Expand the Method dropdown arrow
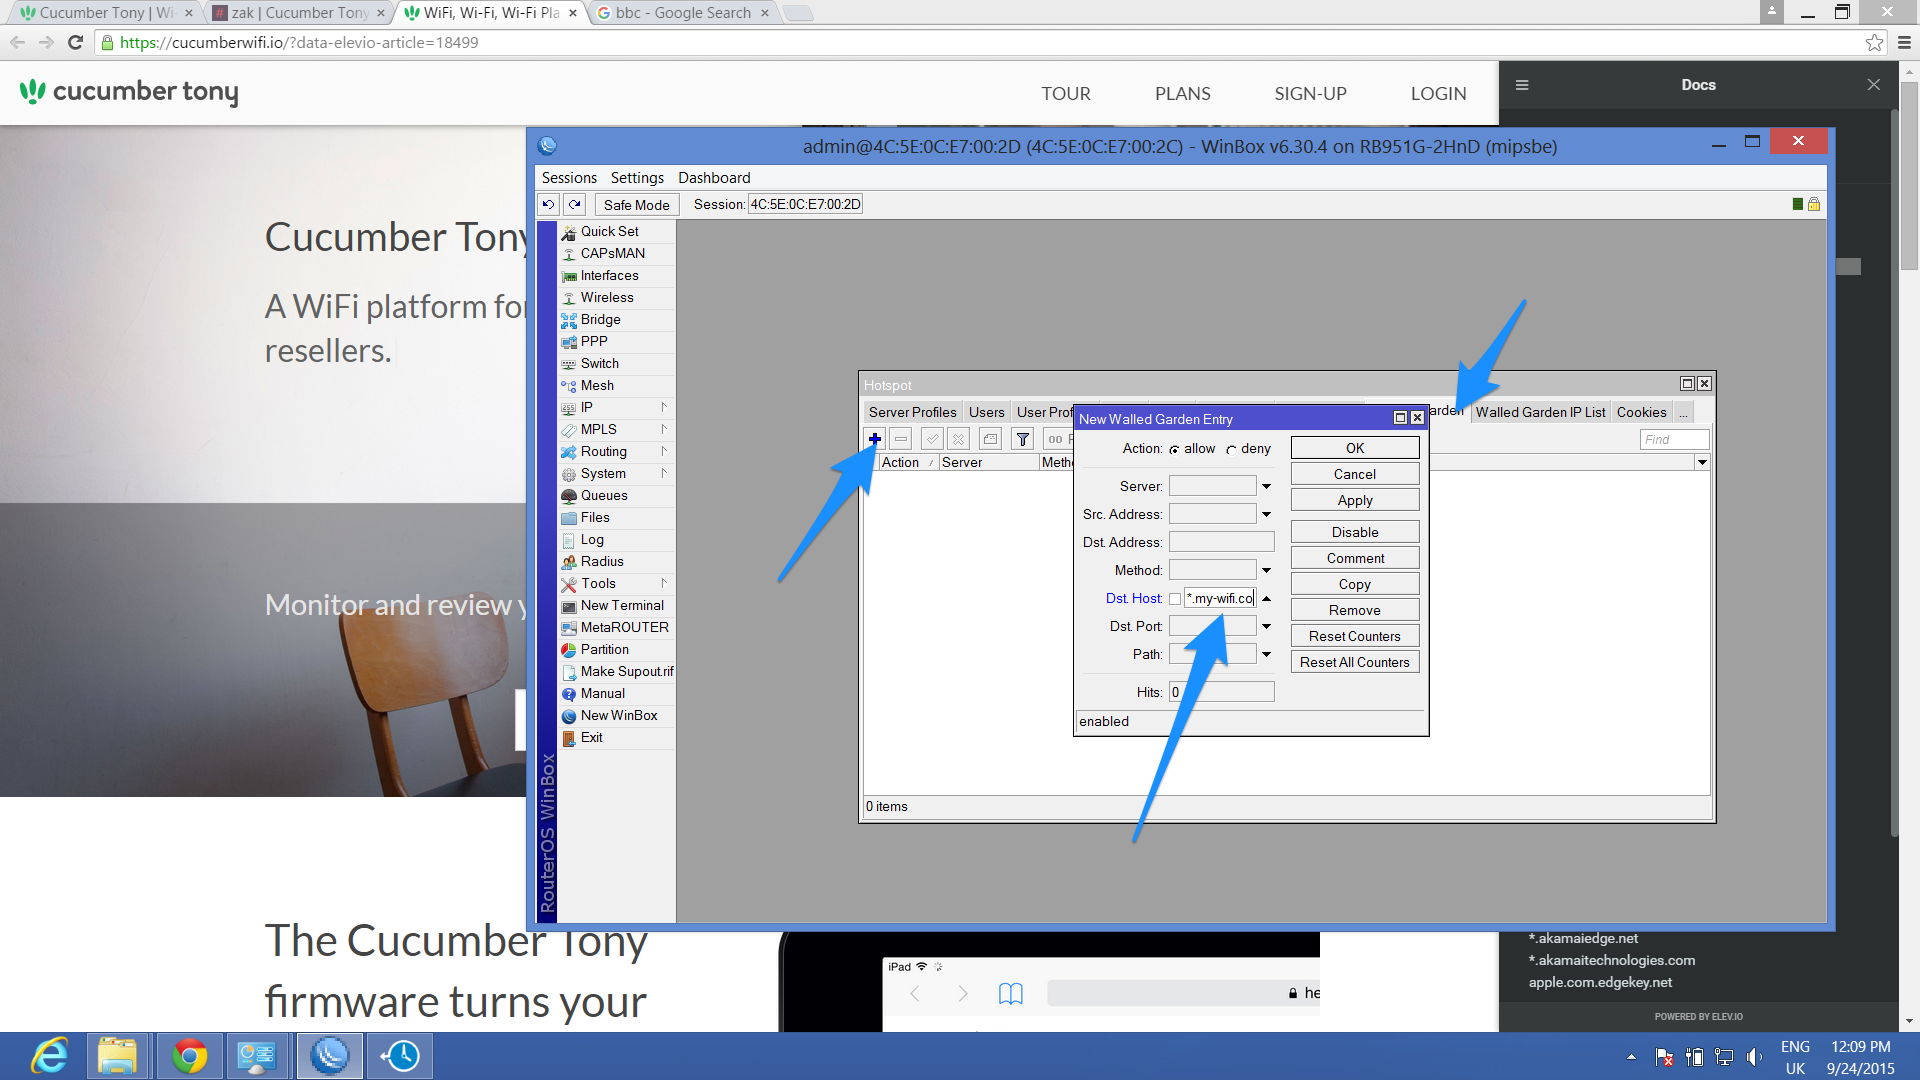Screen dimensions: 1920x1080 coord(1266,570)
